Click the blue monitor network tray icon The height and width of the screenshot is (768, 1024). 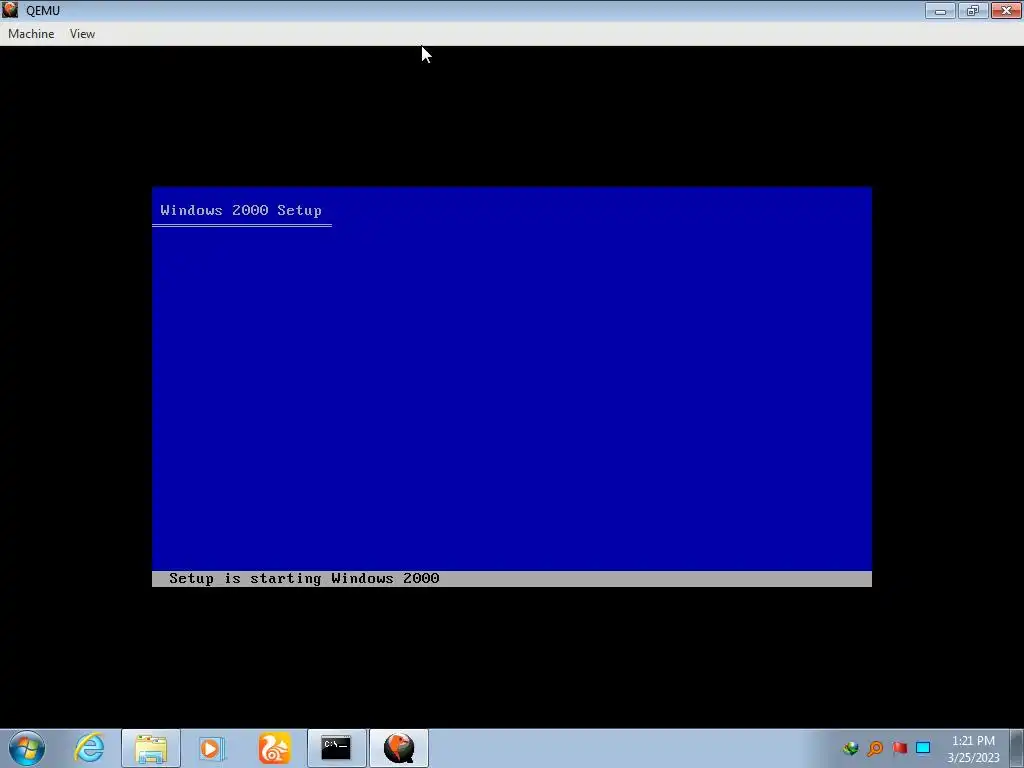pyautogui.click(x=923, y=748)
